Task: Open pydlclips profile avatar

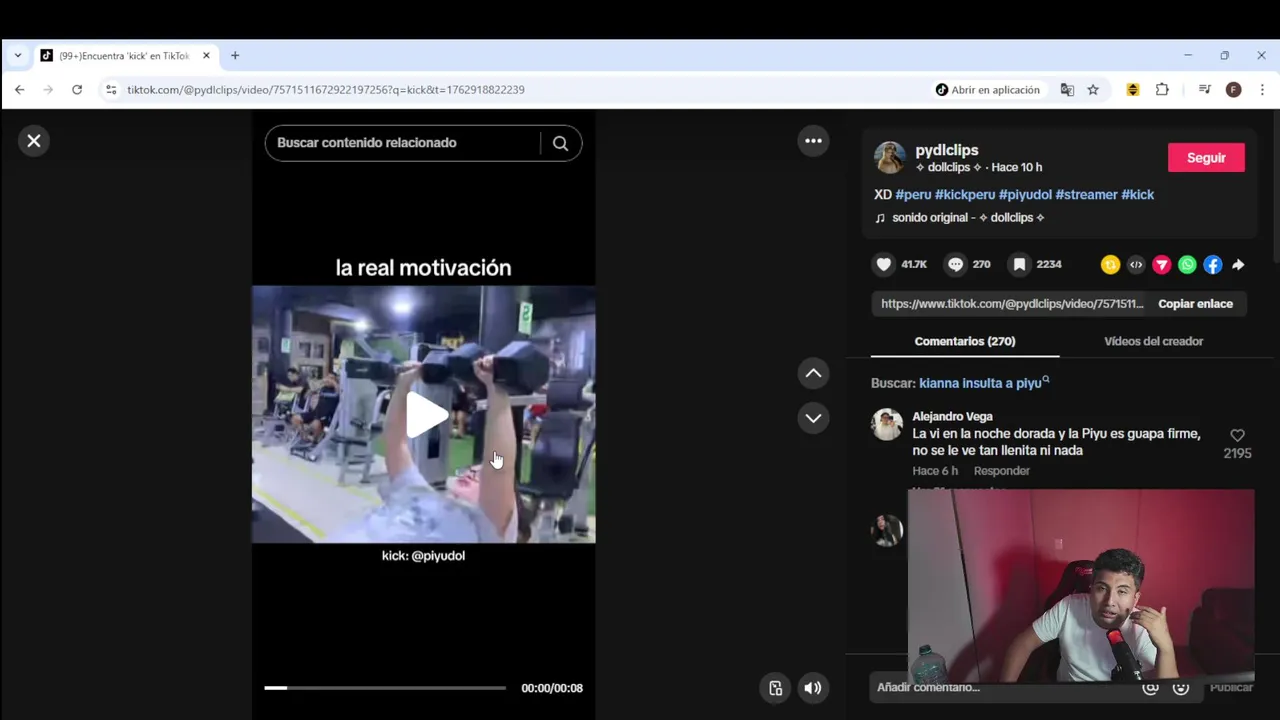Action: [889, 158]
